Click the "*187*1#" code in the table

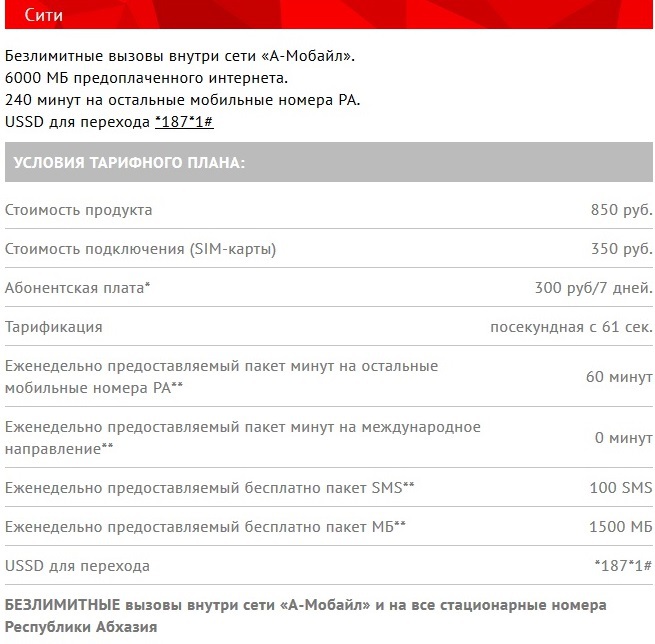[x=623, y=566]
